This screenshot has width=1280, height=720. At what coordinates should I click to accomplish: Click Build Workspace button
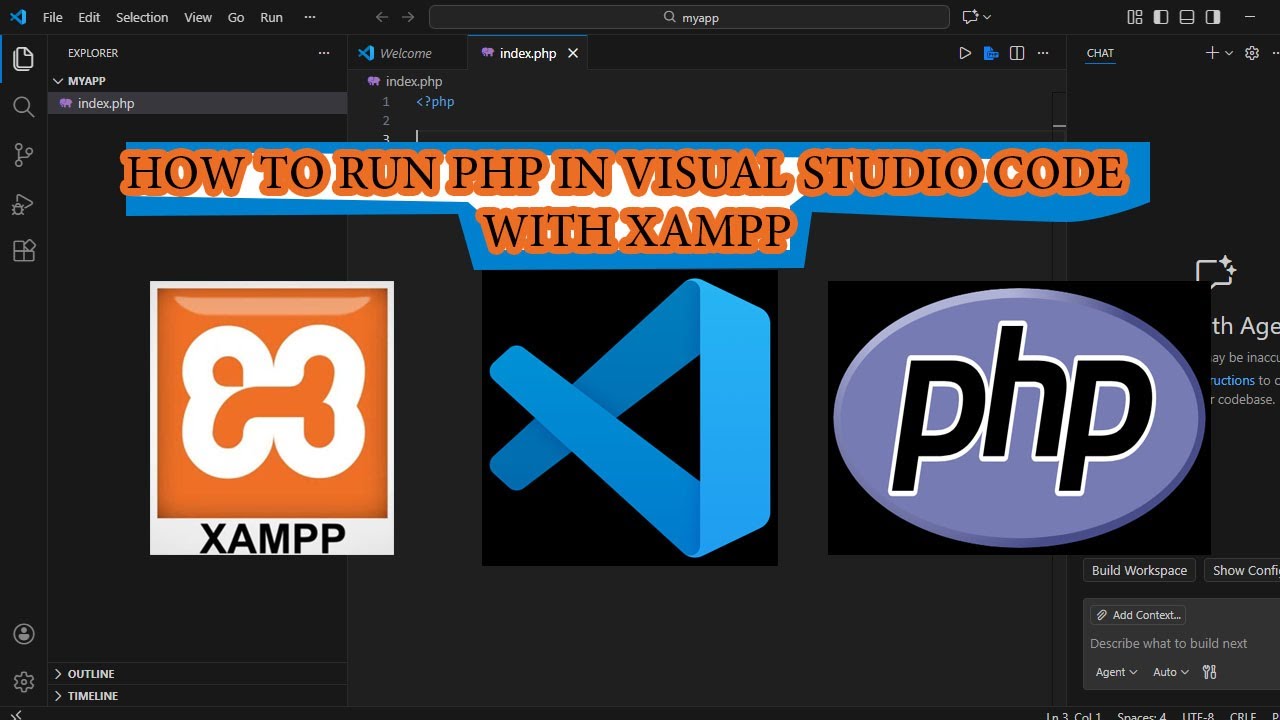(x=1139, y=570)
